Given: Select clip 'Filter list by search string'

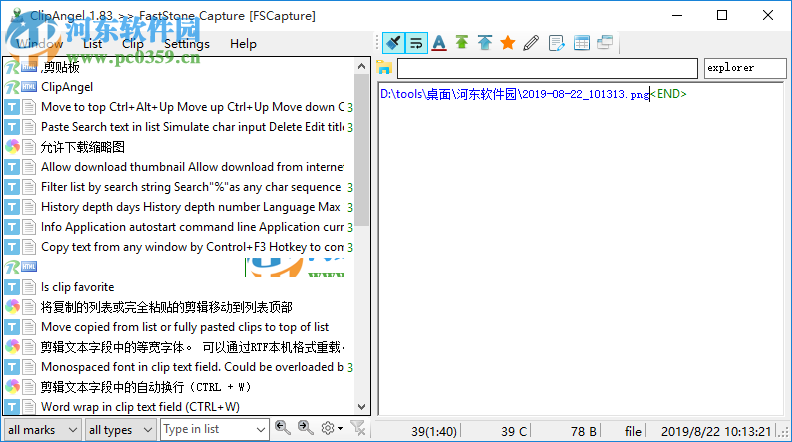Looking at the screenshot, I should coord(179,187).
